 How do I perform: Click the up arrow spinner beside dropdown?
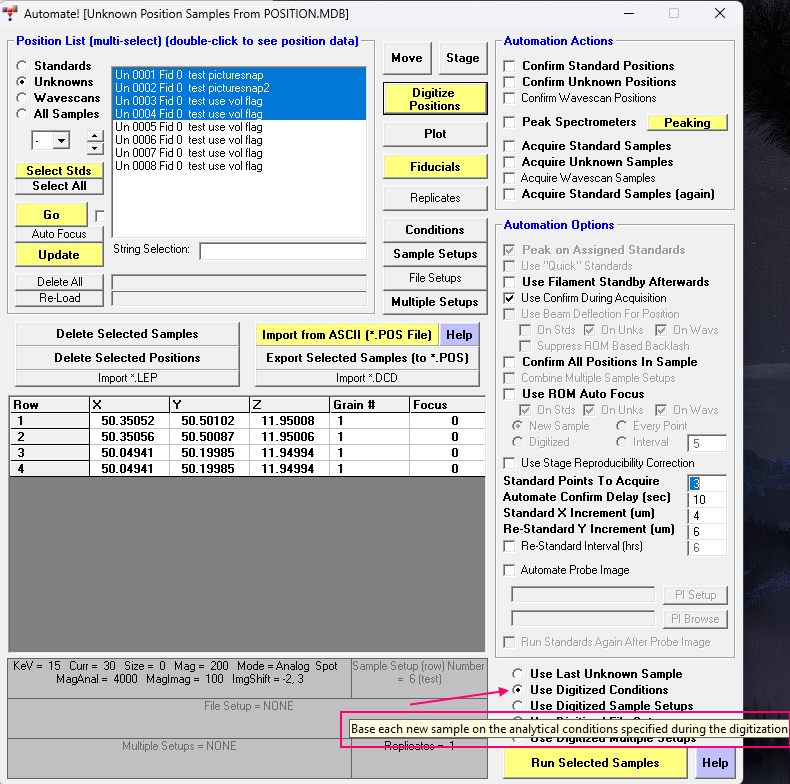[x=94, y=135]
